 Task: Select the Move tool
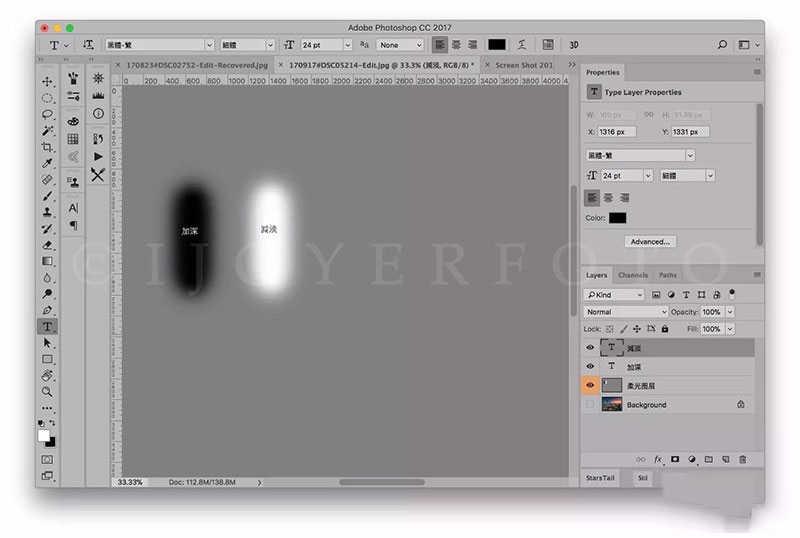click(x=47, y=82)
